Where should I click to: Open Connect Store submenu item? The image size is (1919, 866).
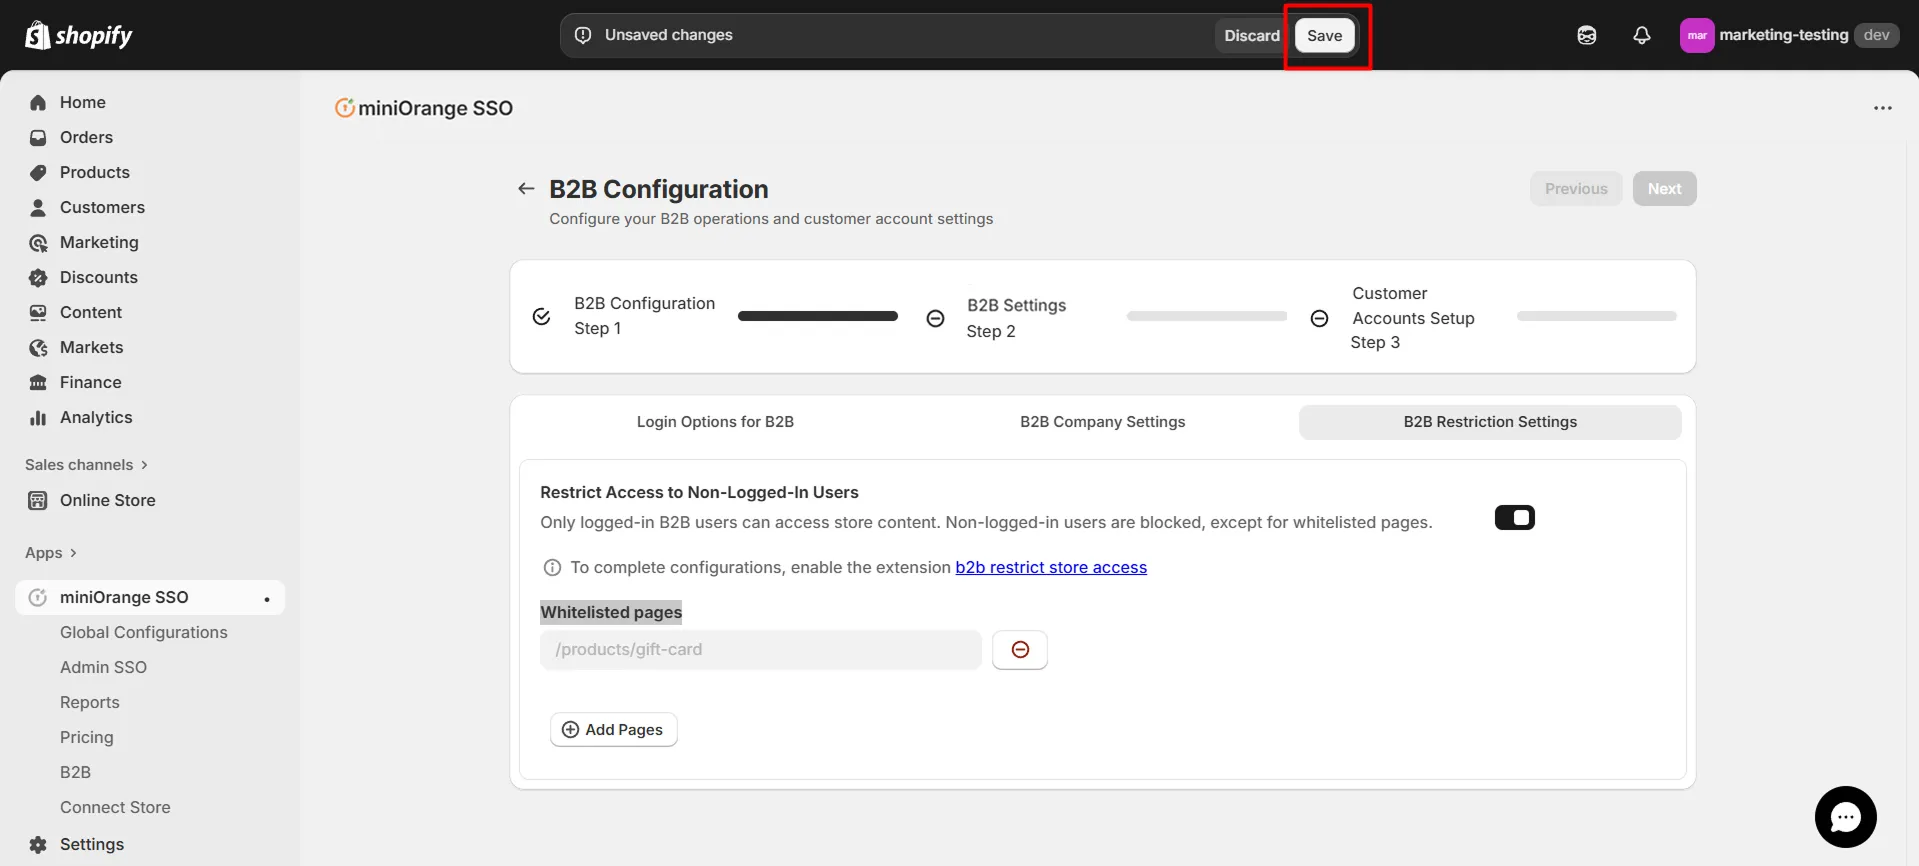pyautogui.click(x=115, y=807)
